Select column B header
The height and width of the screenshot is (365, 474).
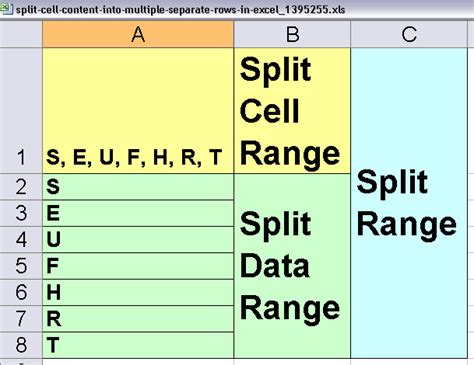click(x=292, y=34)
